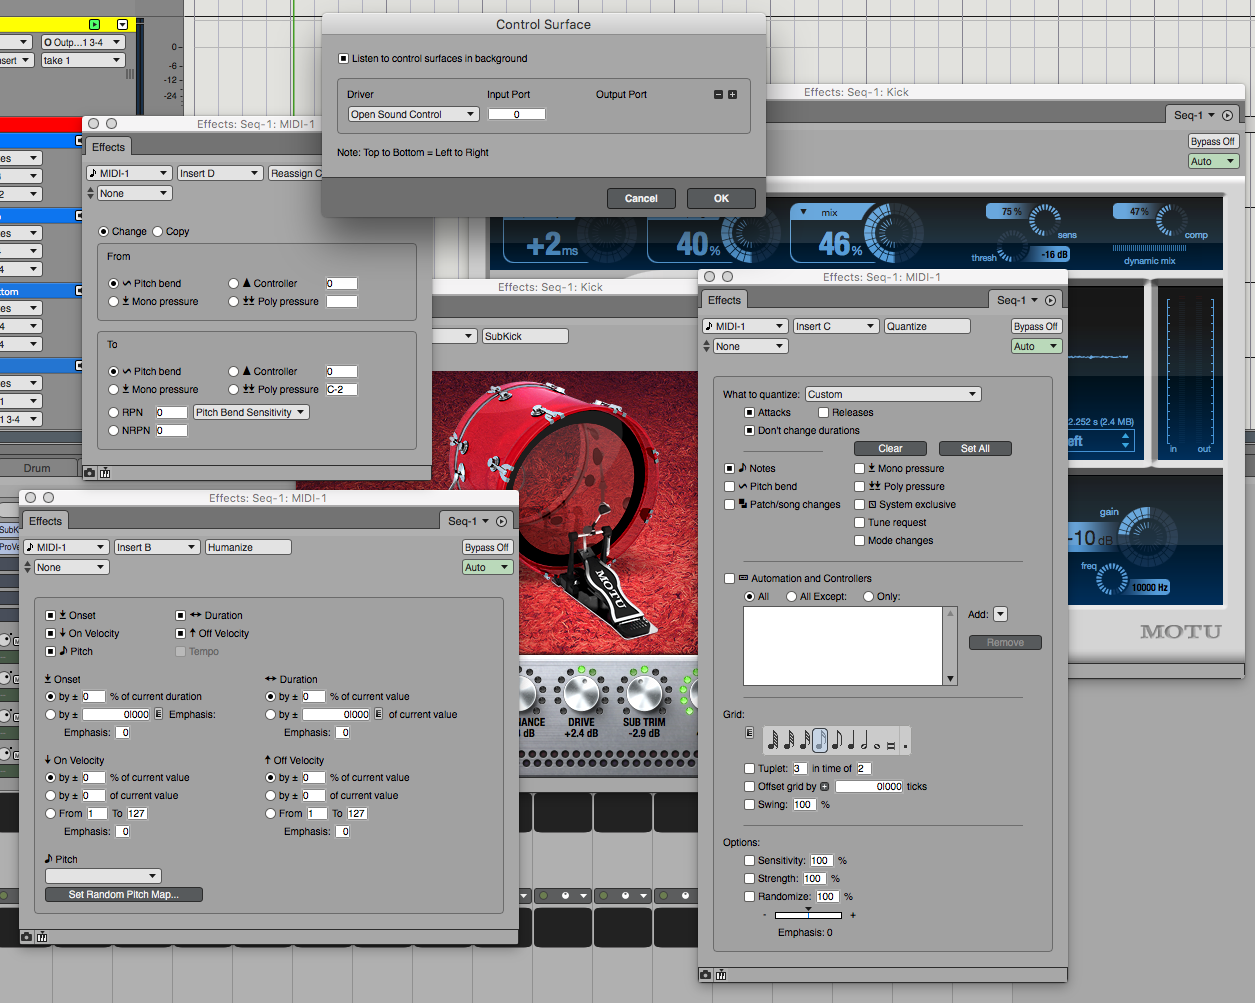Select the whole note grid duration

pyautogui.click(x=877, y=742)
